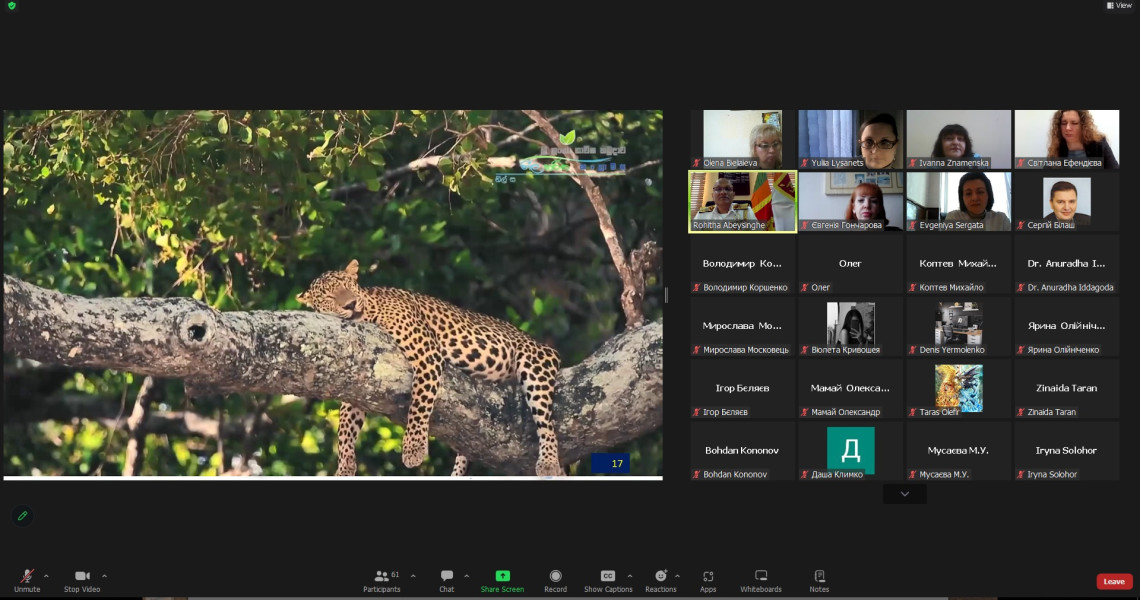Open the Chat panel
The height and width of the screenshot is (600, 1140).
click(446, 580)
